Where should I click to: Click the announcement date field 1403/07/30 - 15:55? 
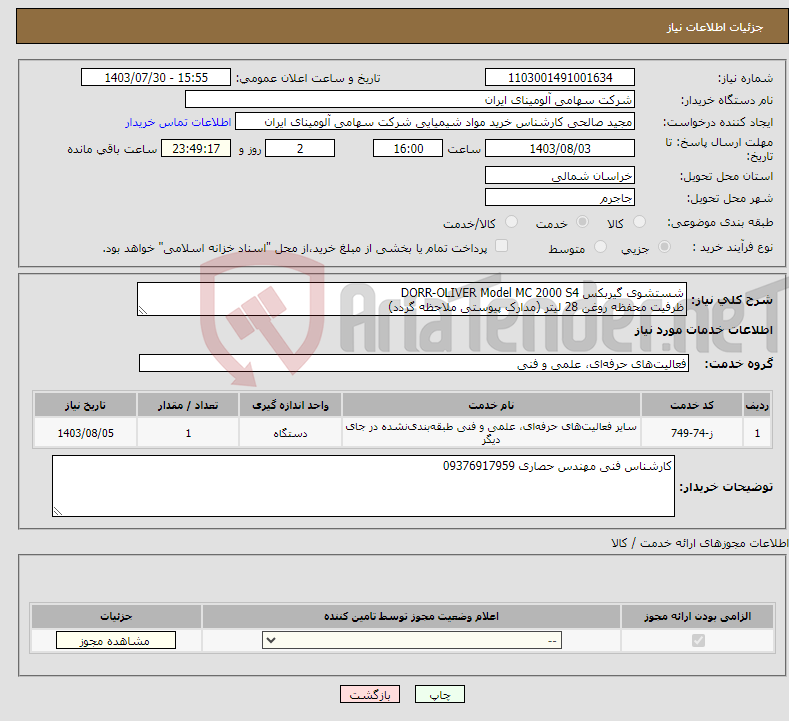(x=155, y=77)
